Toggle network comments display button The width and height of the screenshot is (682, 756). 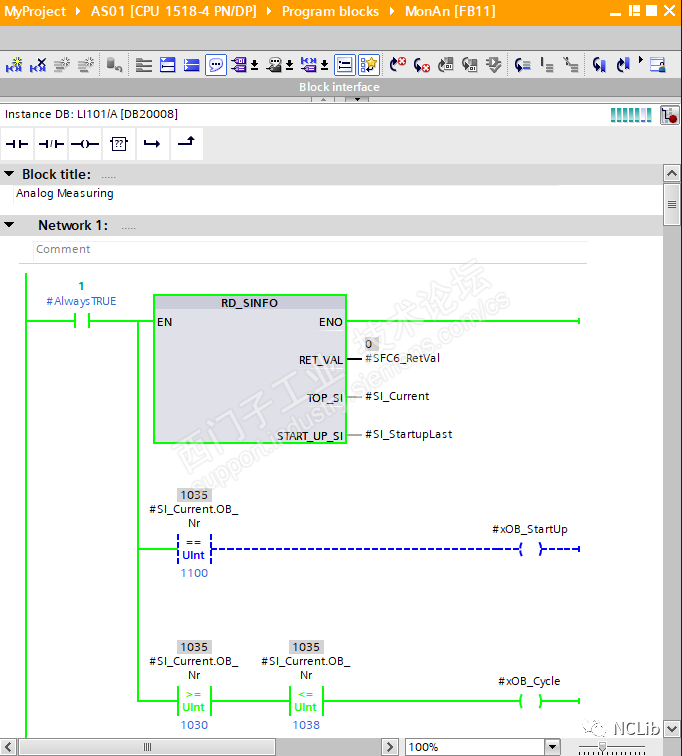pos(216,65)
